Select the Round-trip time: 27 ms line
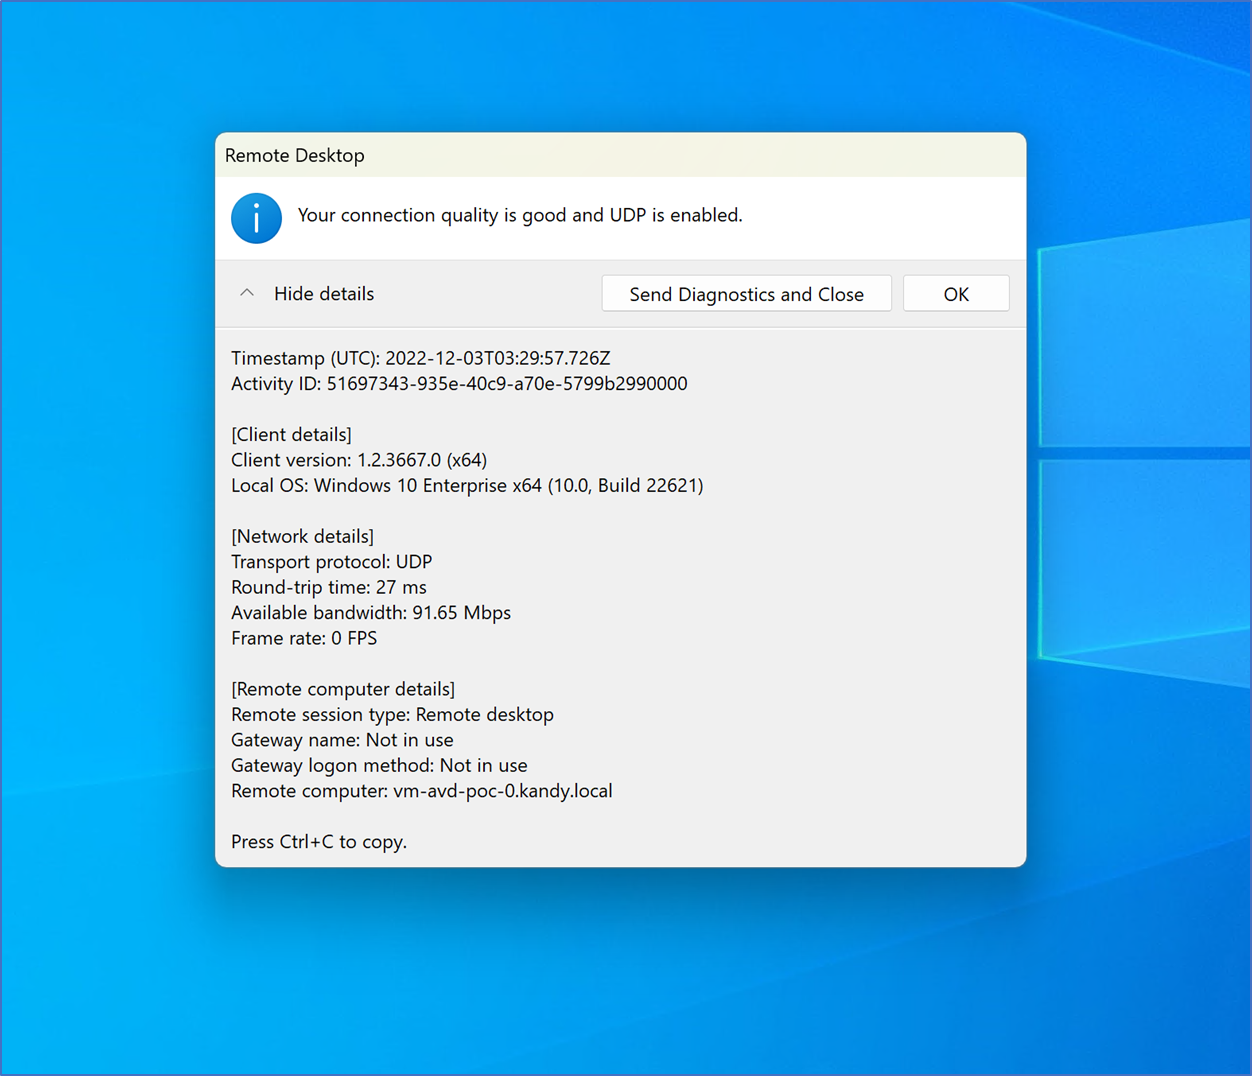Screen dimensions: 1252x1076 329,588
